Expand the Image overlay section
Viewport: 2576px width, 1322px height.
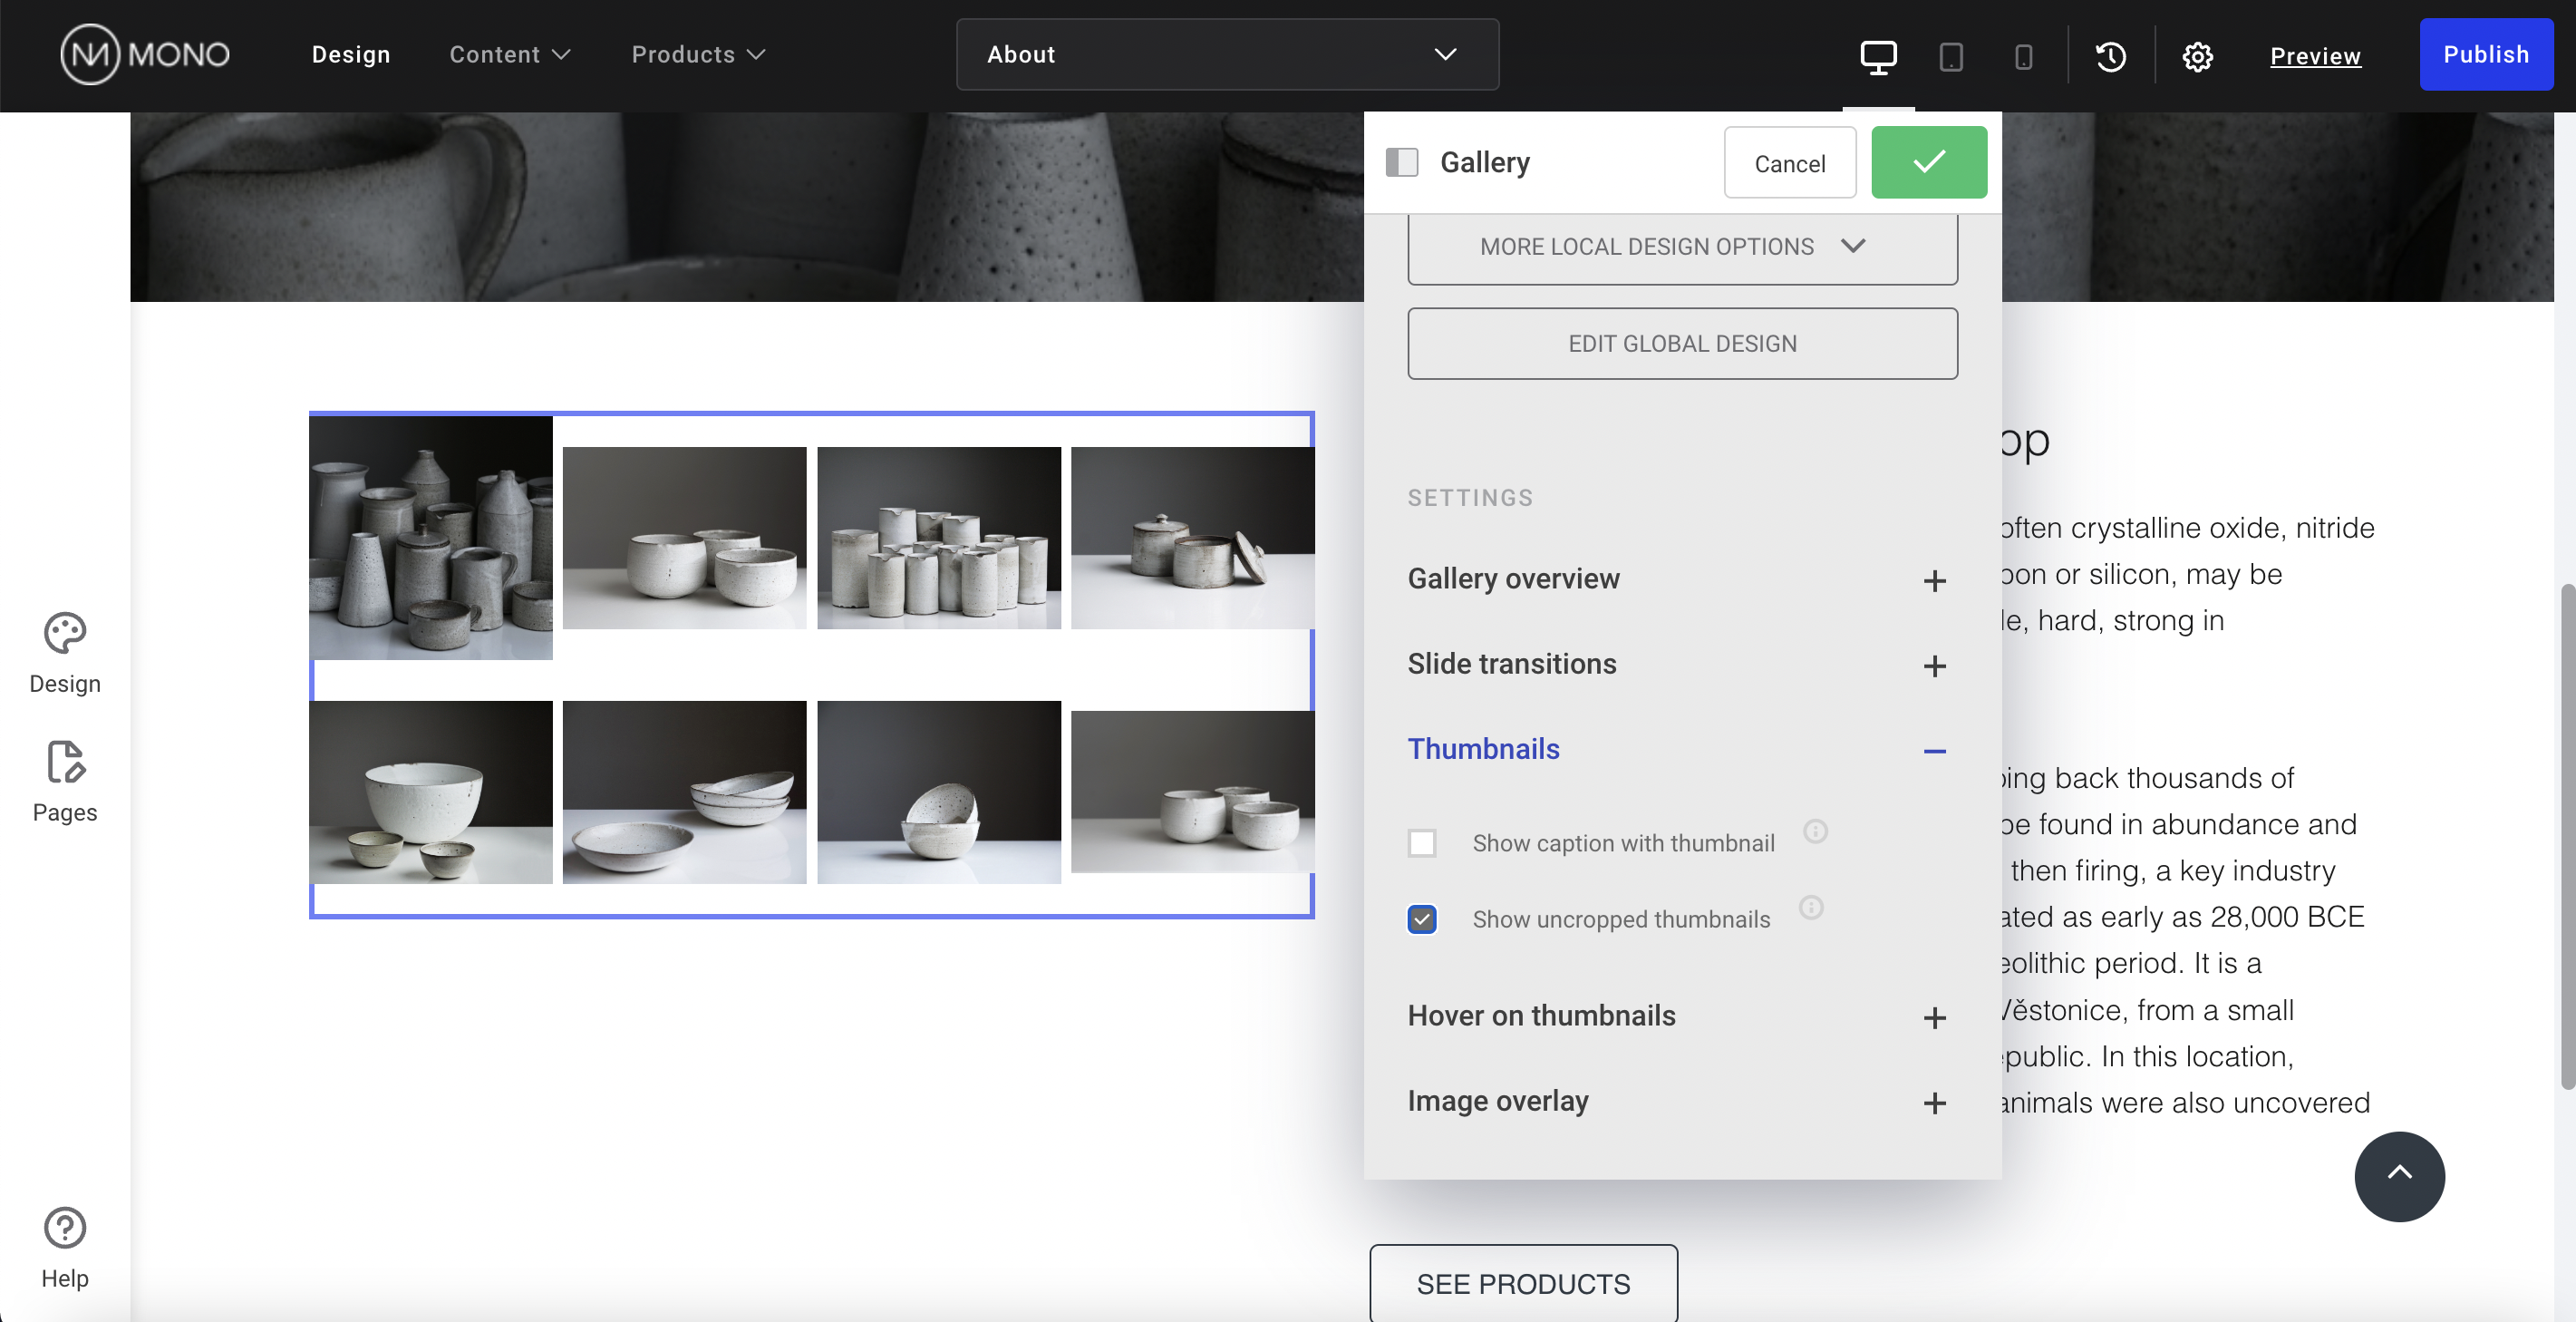(1682, 1101)
